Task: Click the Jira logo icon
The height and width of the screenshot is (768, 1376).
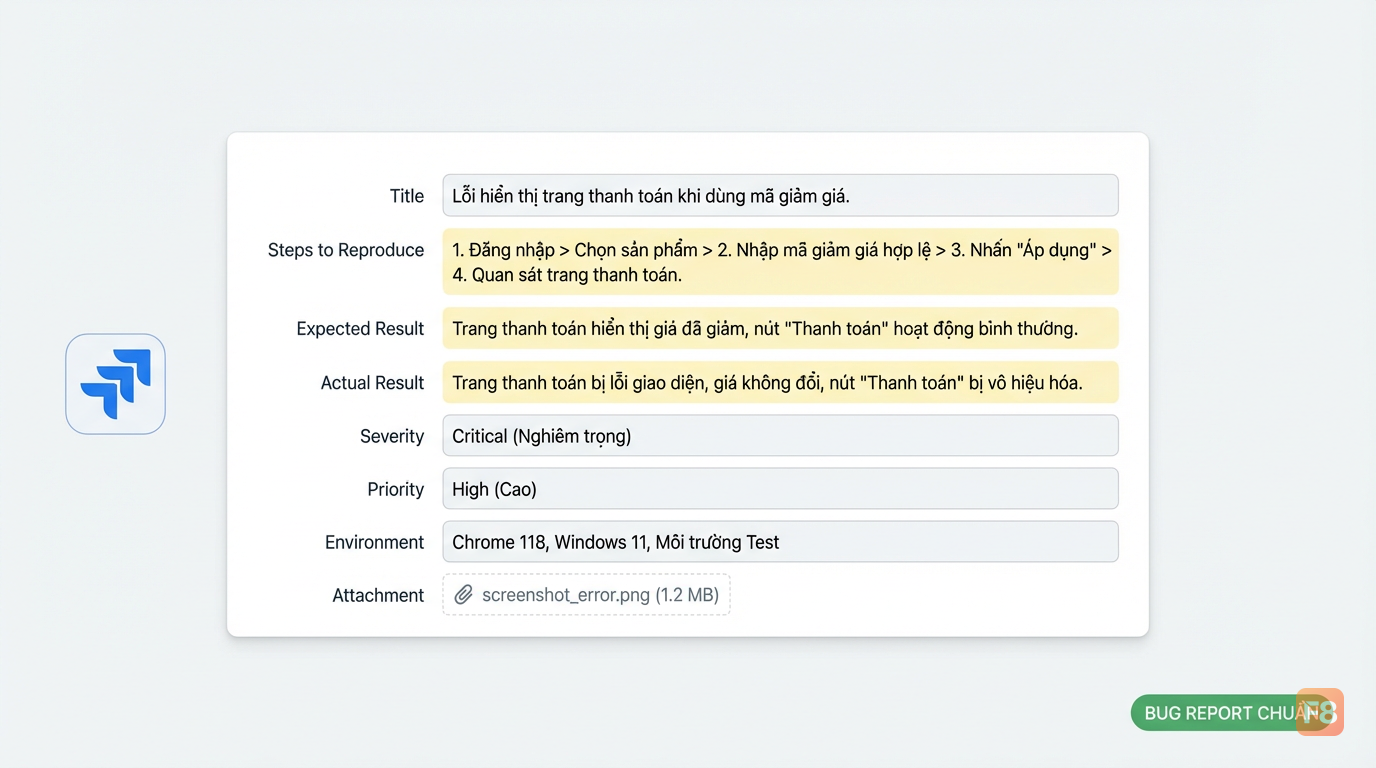Action: pos(115,384)
